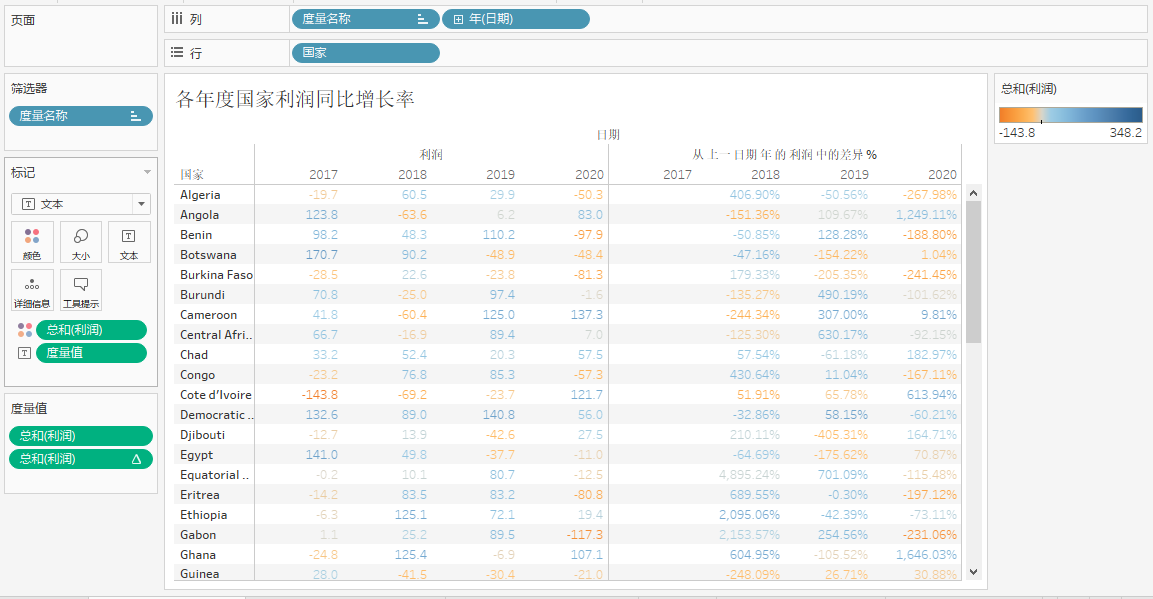Click the view title 各年度国家利润同比增长率
Image resolution: width=1153 pixels, height=599 pixels.
click(295, 99)
